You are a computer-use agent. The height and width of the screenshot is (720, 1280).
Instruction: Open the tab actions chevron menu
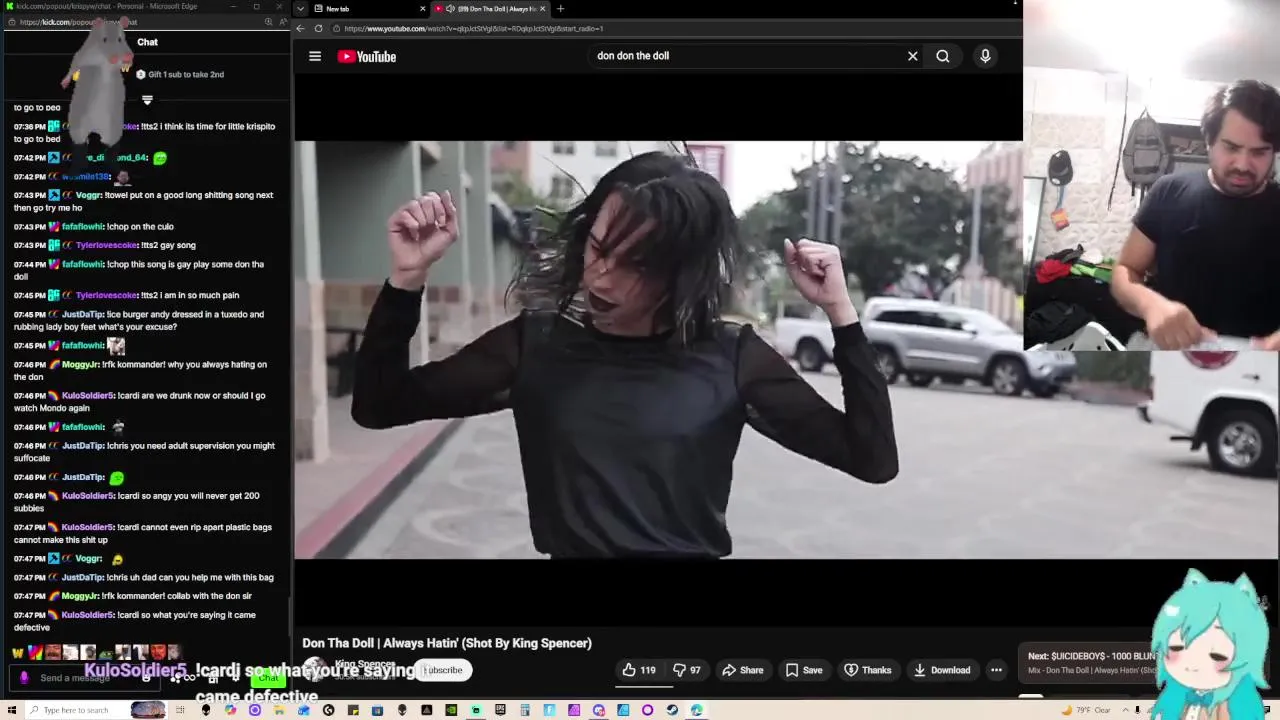(x=301, y=9)
